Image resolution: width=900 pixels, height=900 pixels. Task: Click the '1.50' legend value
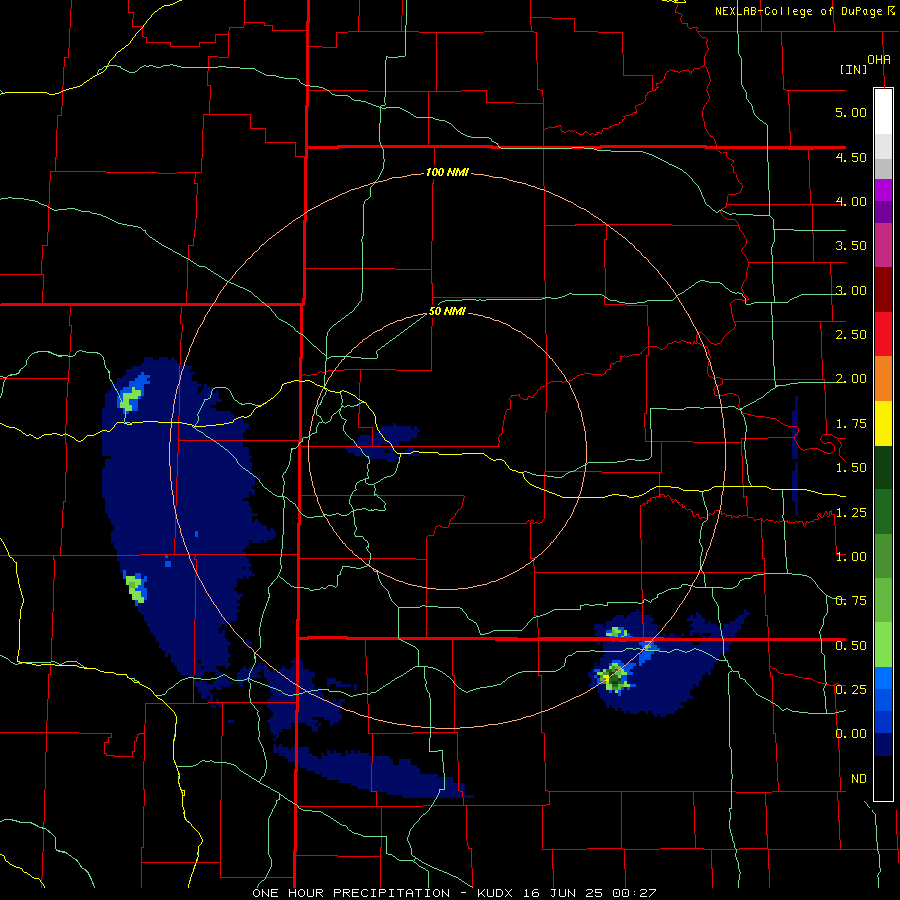point(851,468)
